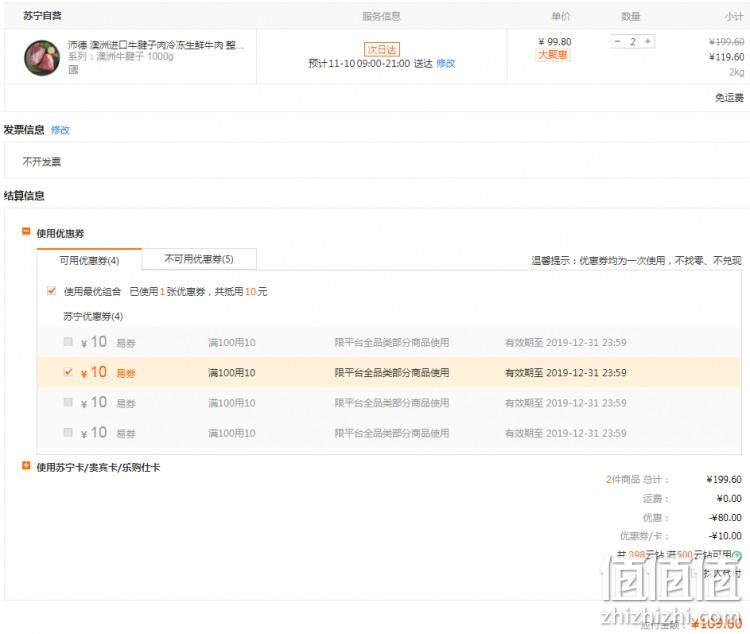Click the ¥119.60 subtotal value
750x634 pixels.
727,57
